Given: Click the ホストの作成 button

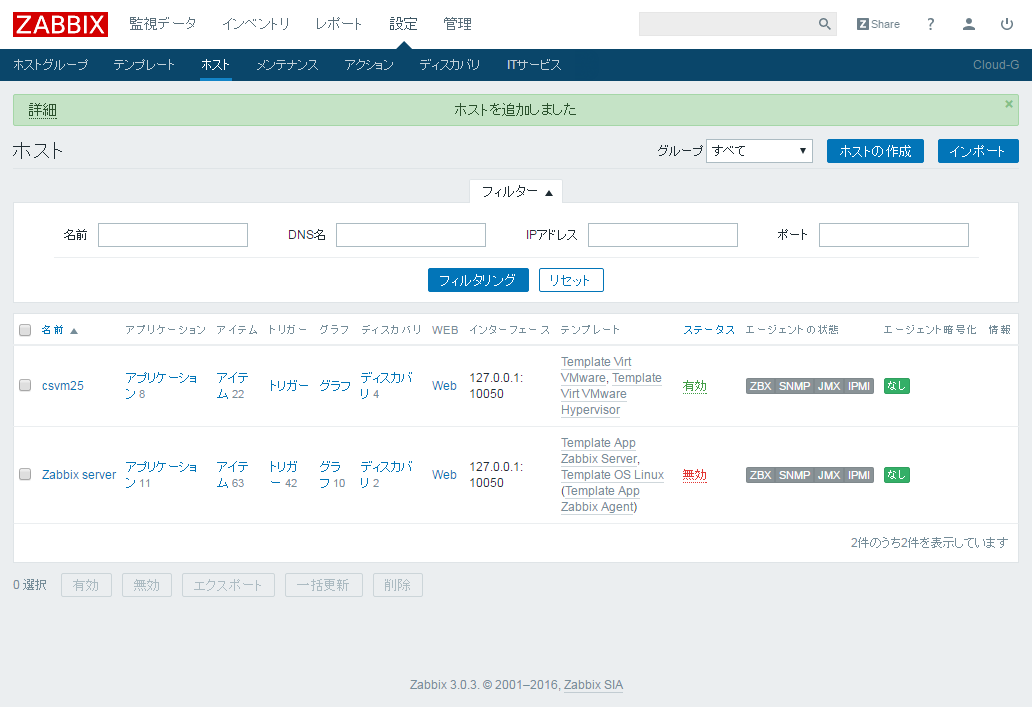Looking at the screenshot, I should [x=875, y=150].
